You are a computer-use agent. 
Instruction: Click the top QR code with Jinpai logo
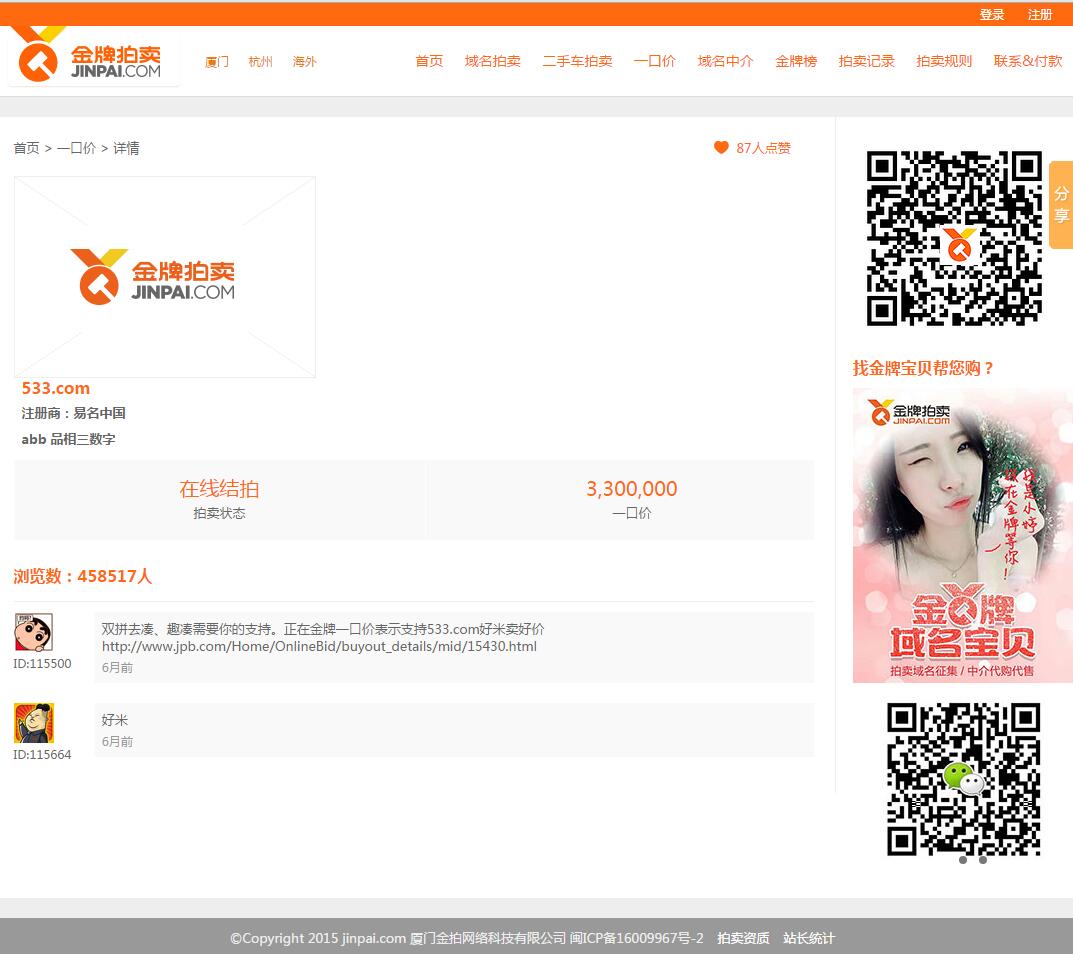point(954,238)
